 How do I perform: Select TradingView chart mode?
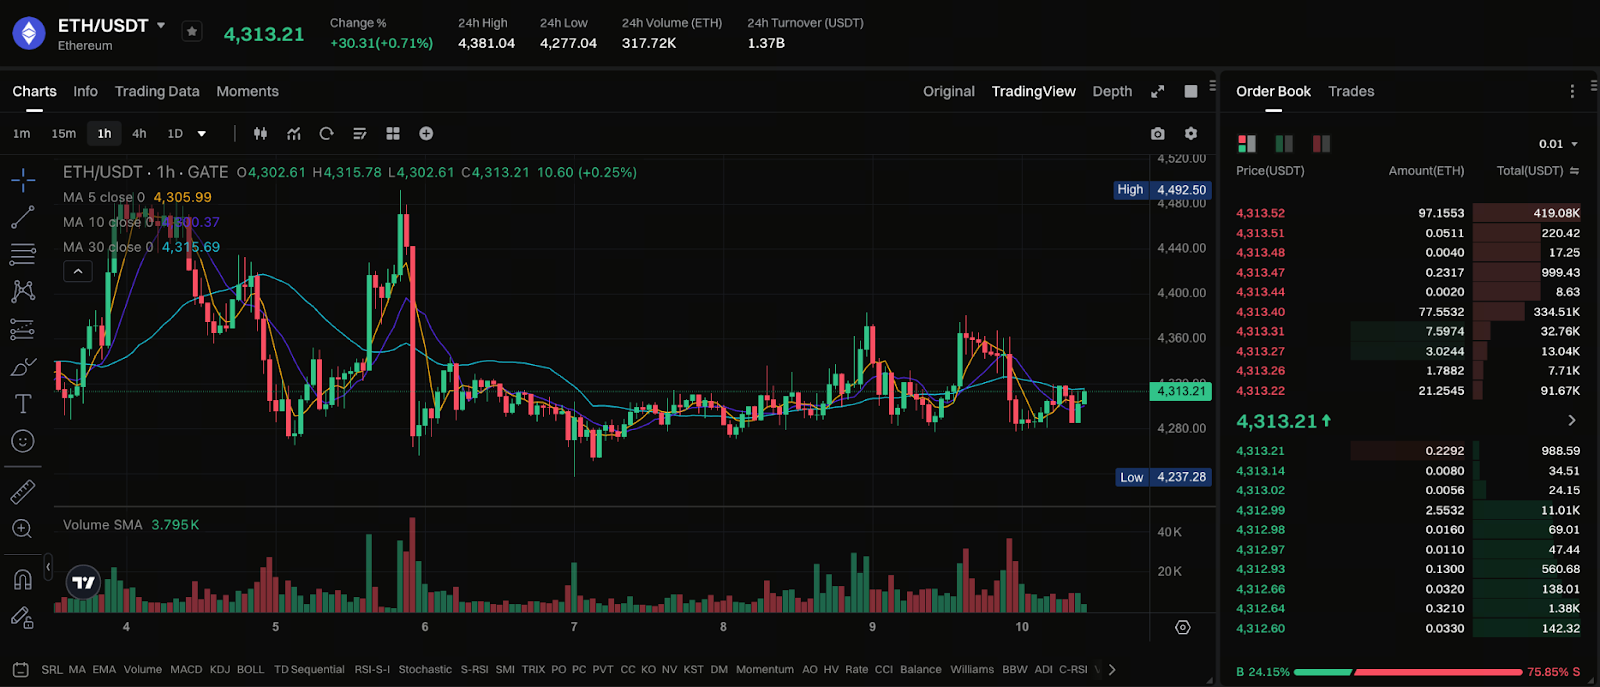click(x=1033, y=91)
